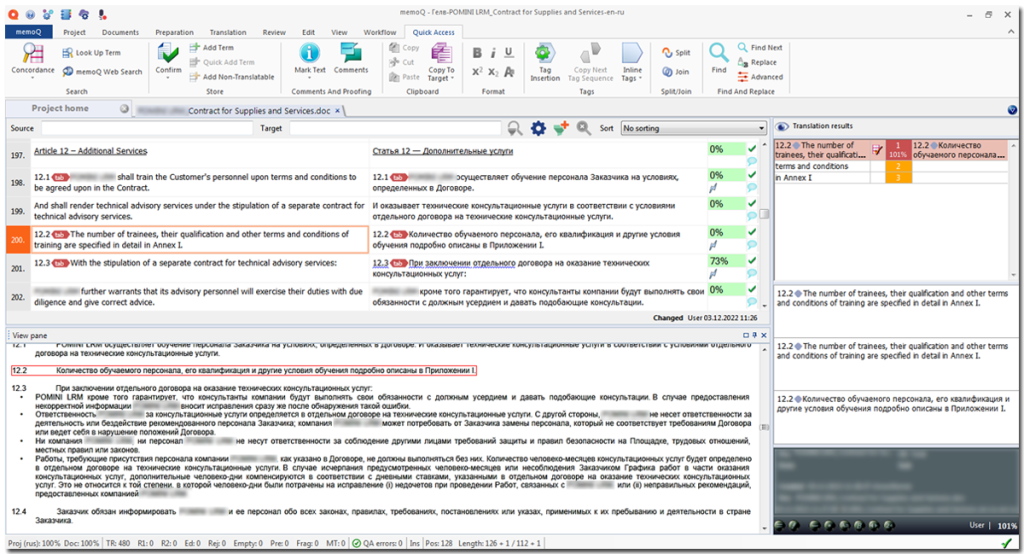Open the memoQ application menu
The height and width of the screenshot is (554, 1024).
(28, 32)
